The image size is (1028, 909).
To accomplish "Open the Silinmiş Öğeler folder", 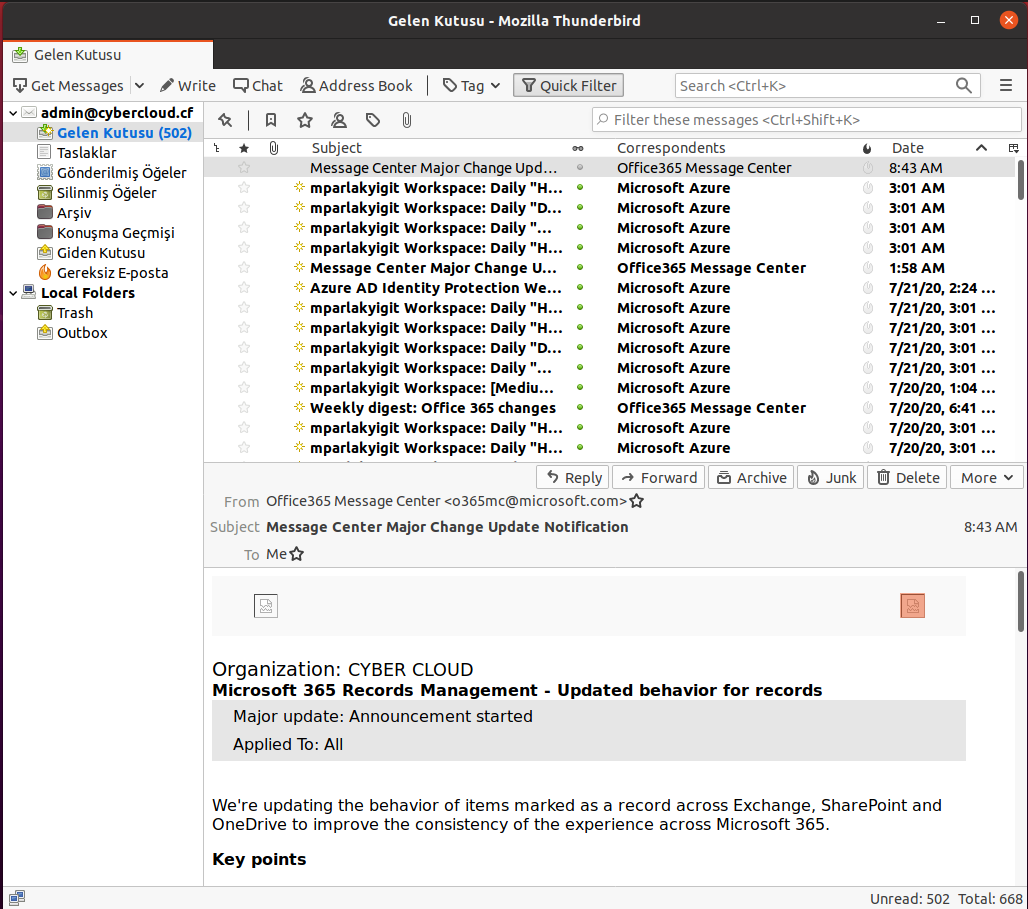I will point(106,193).
